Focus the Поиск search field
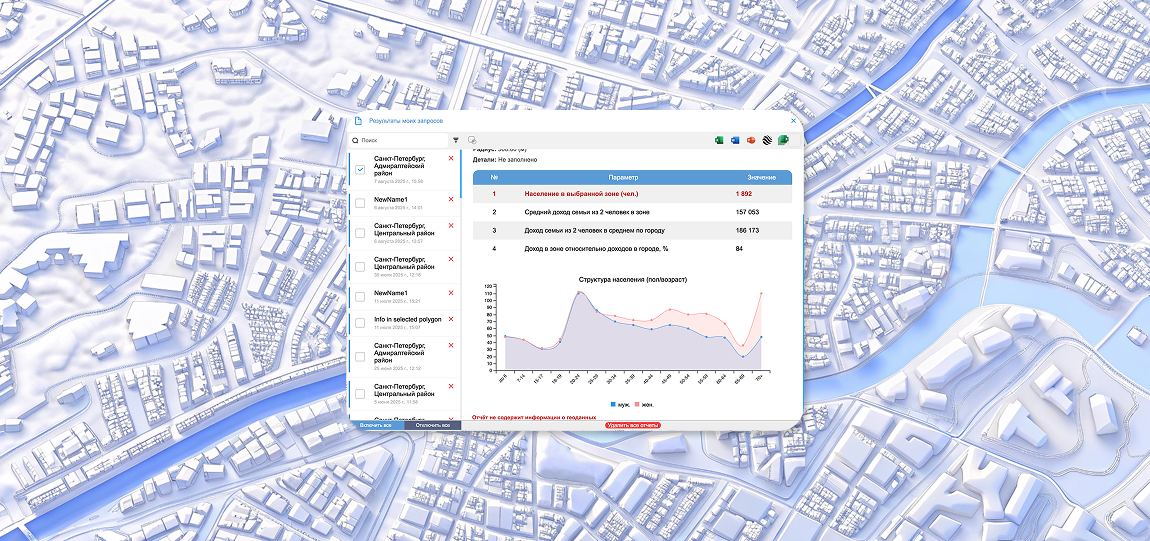 (400, 141)
